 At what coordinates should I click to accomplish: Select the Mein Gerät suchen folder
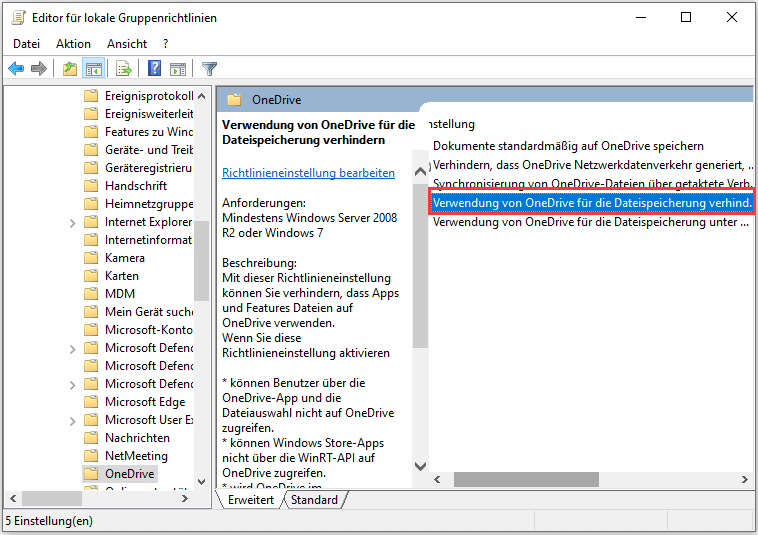coord(139,312)
